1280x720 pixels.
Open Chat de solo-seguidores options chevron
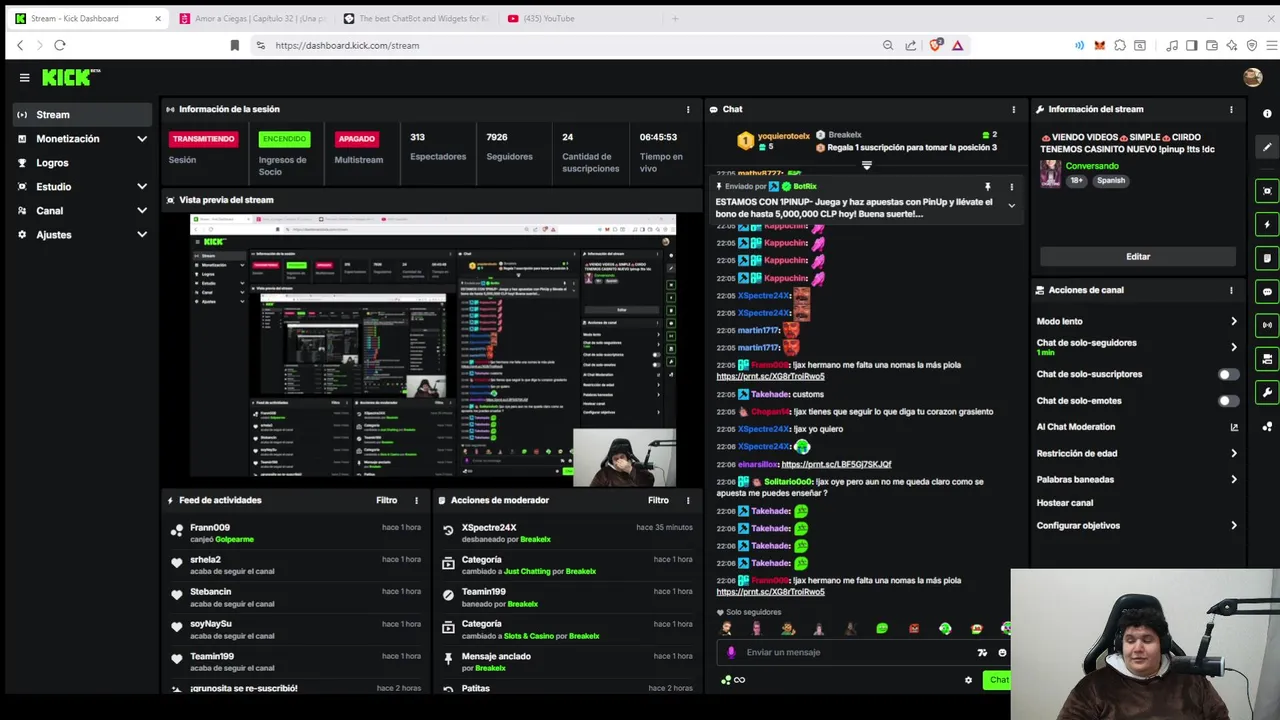pos(1233,347)
